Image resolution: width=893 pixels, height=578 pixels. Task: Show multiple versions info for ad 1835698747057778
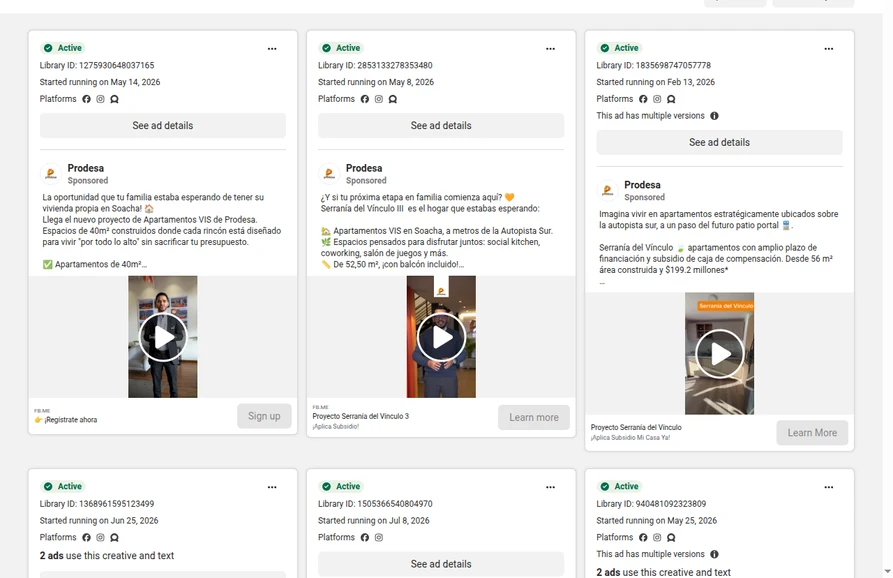click(x=714, y=116)
